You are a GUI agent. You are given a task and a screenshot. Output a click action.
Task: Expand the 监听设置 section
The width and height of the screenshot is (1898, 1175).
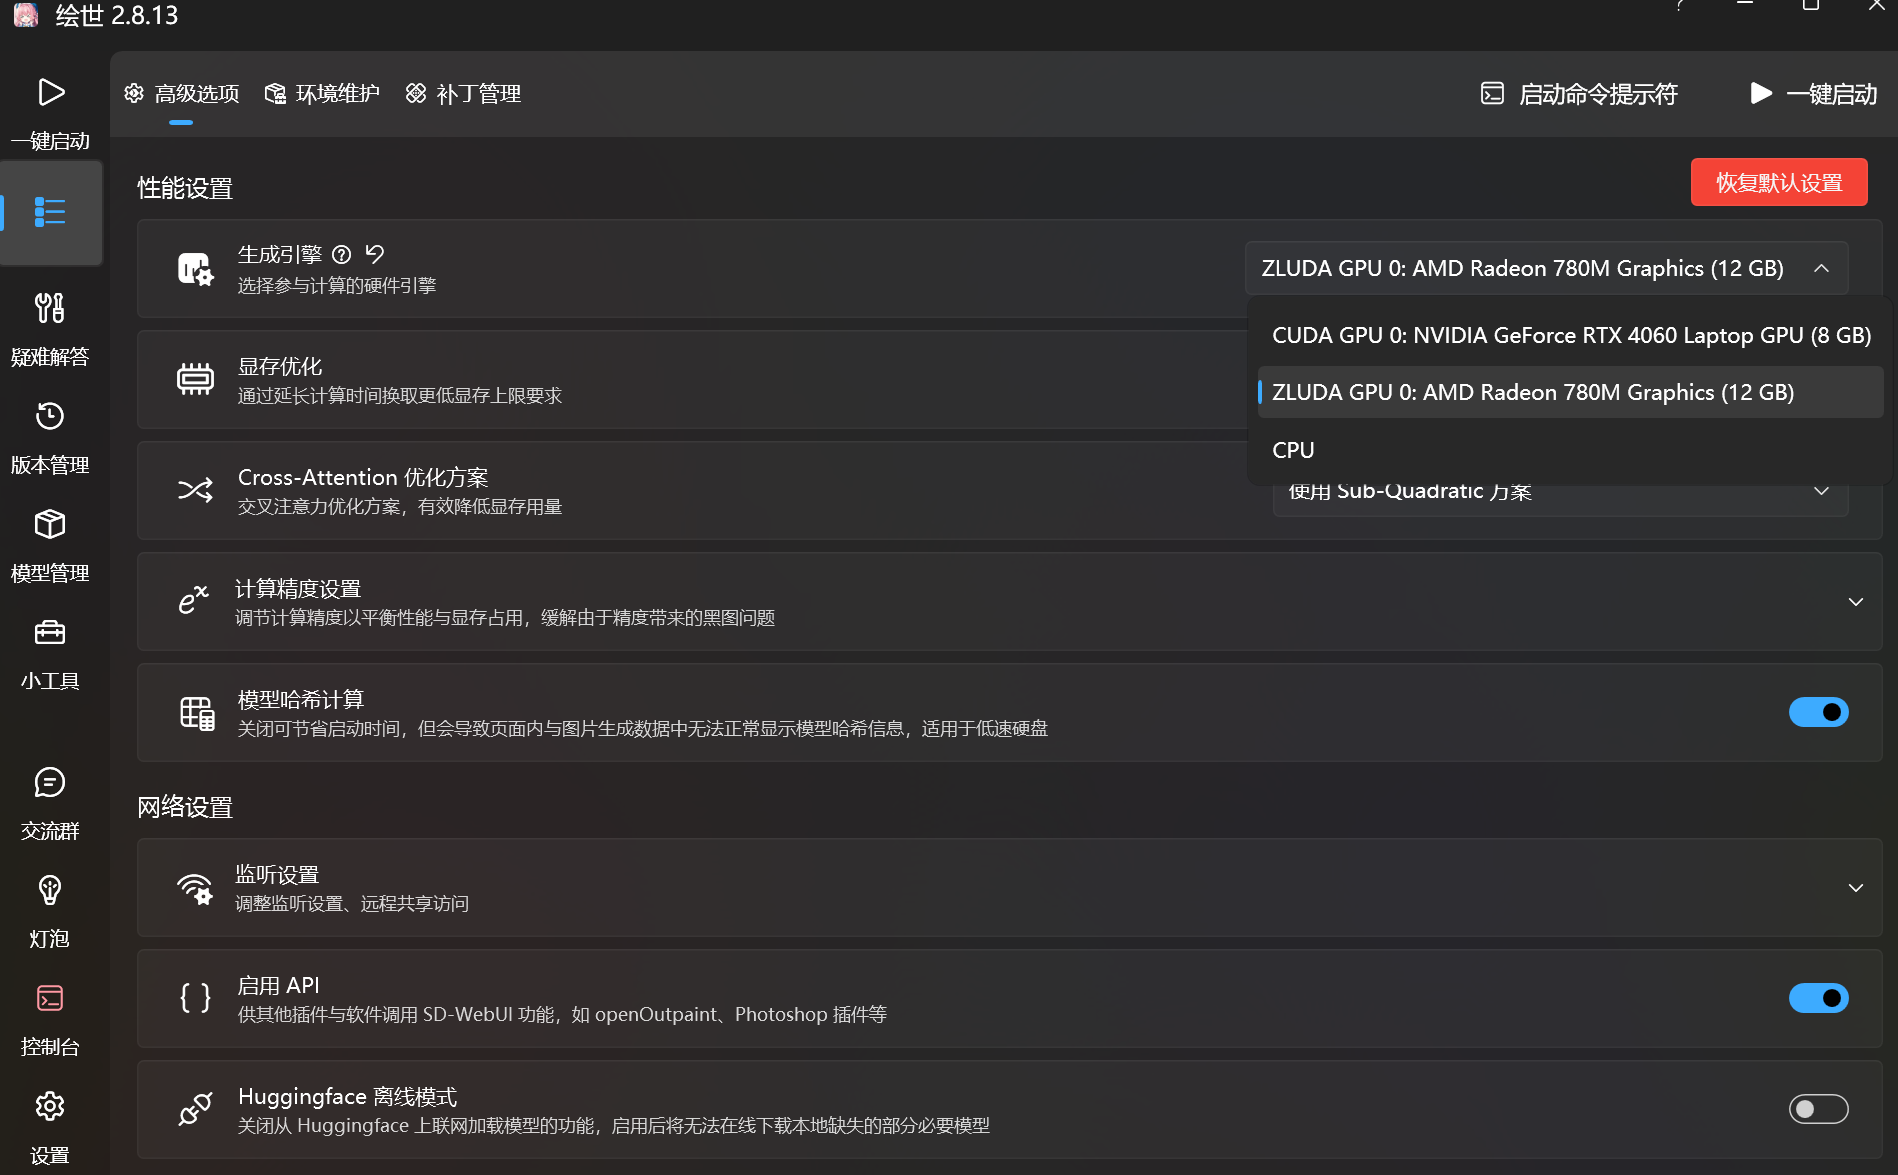(1855, 888)
